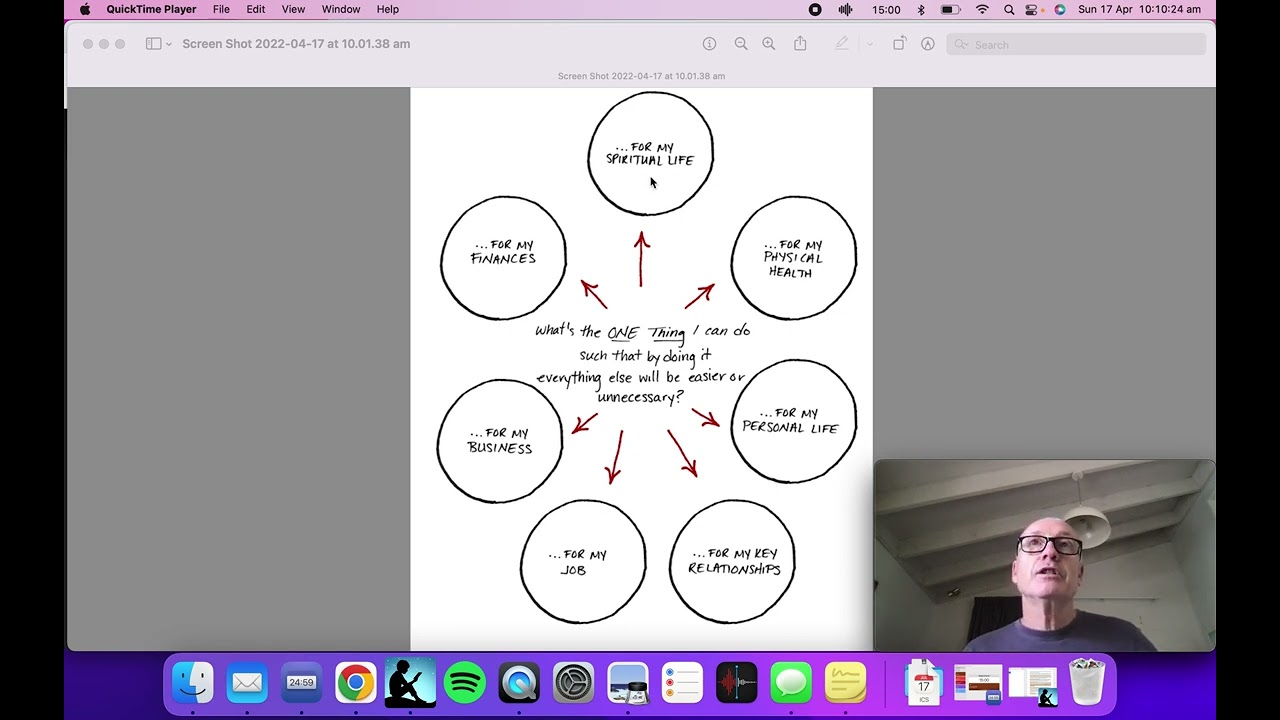Toggle the Markup toolbar icon
Screen dimensions: 1280x720
tap(928, 44)
